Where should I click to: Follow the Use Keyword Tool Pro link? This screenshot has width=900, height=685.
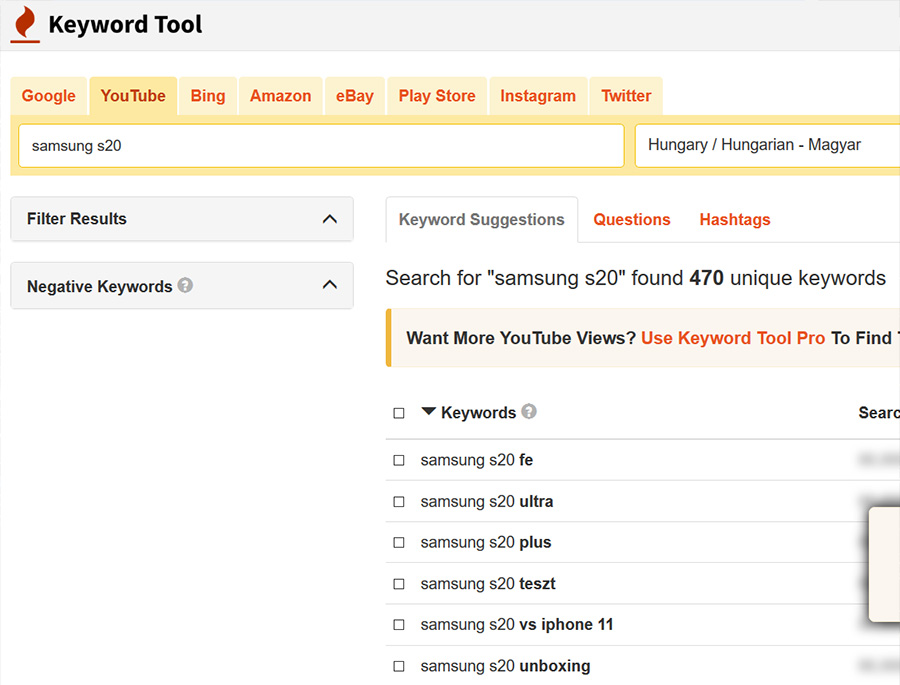pyautogui.click(x=733, y=338)
